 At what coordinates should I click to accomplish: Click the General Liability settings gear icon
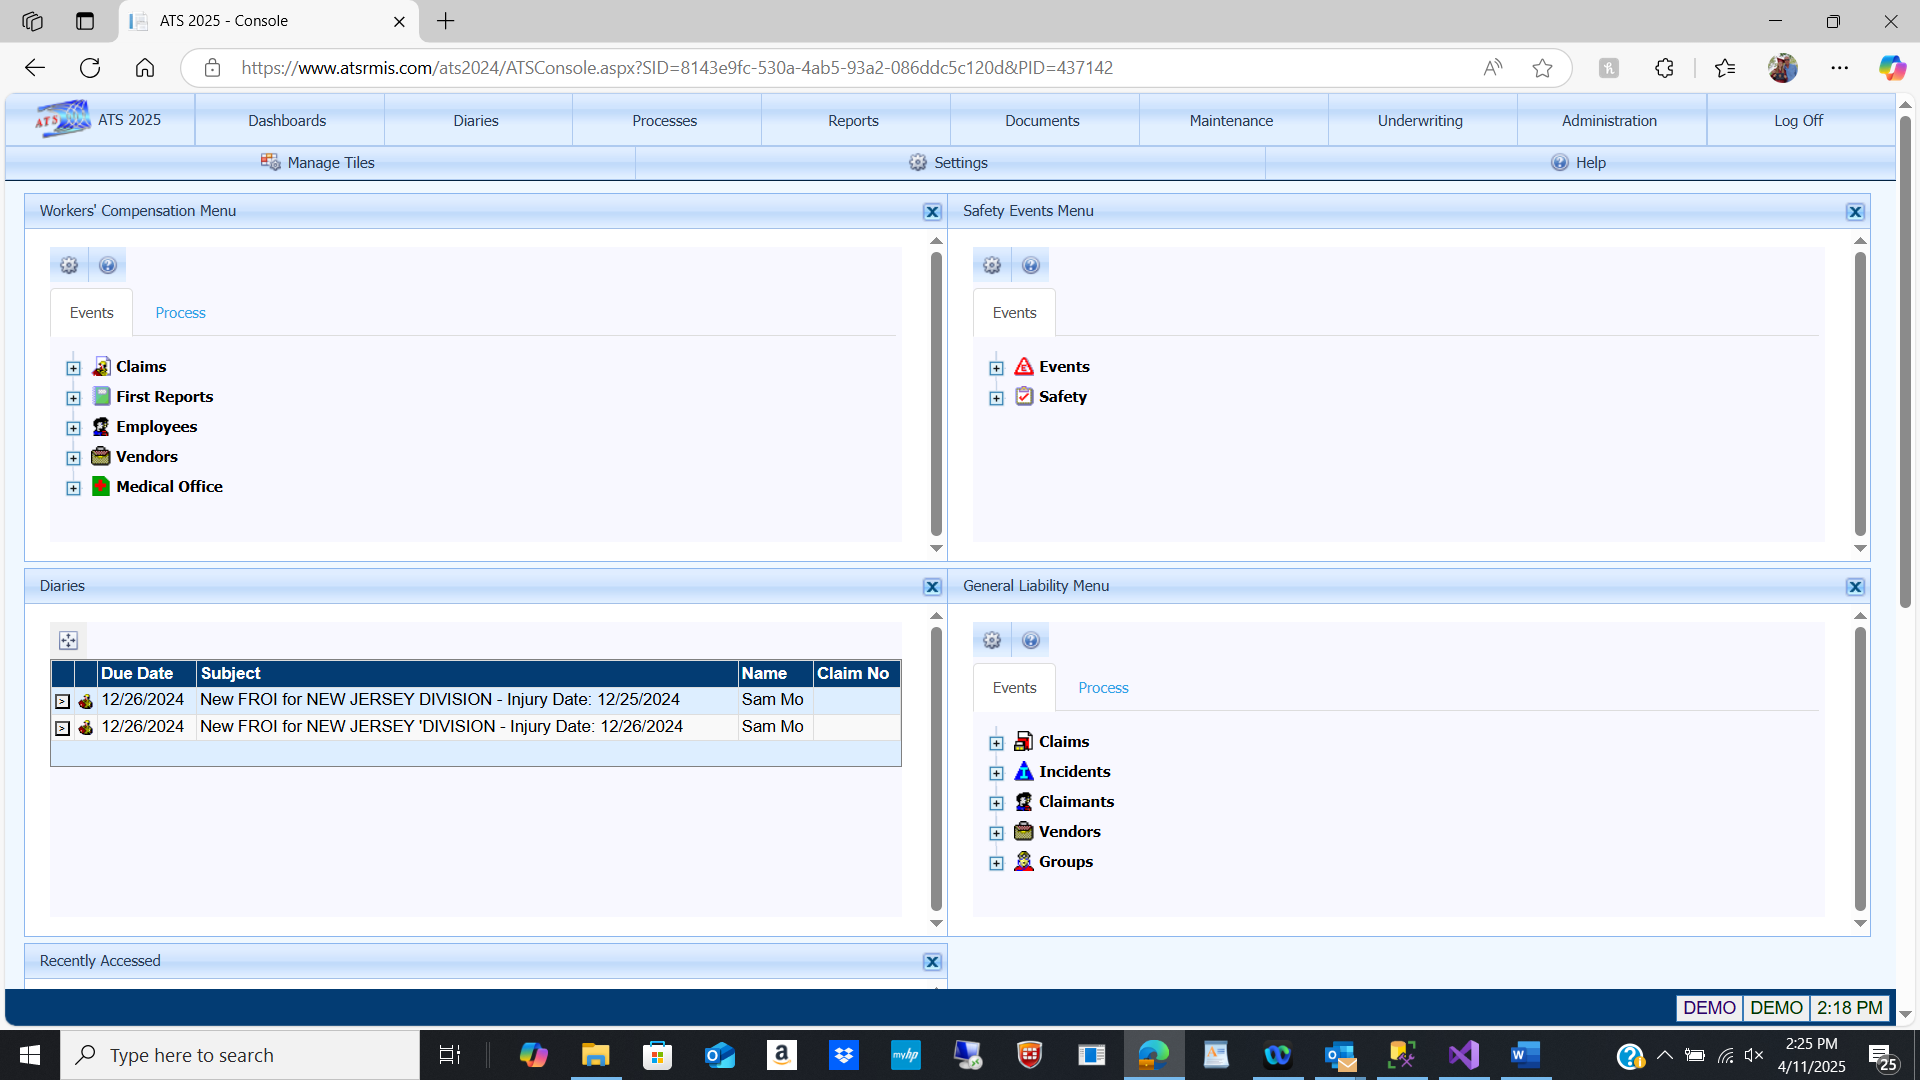pyautogui.click(x=992, y=640)
